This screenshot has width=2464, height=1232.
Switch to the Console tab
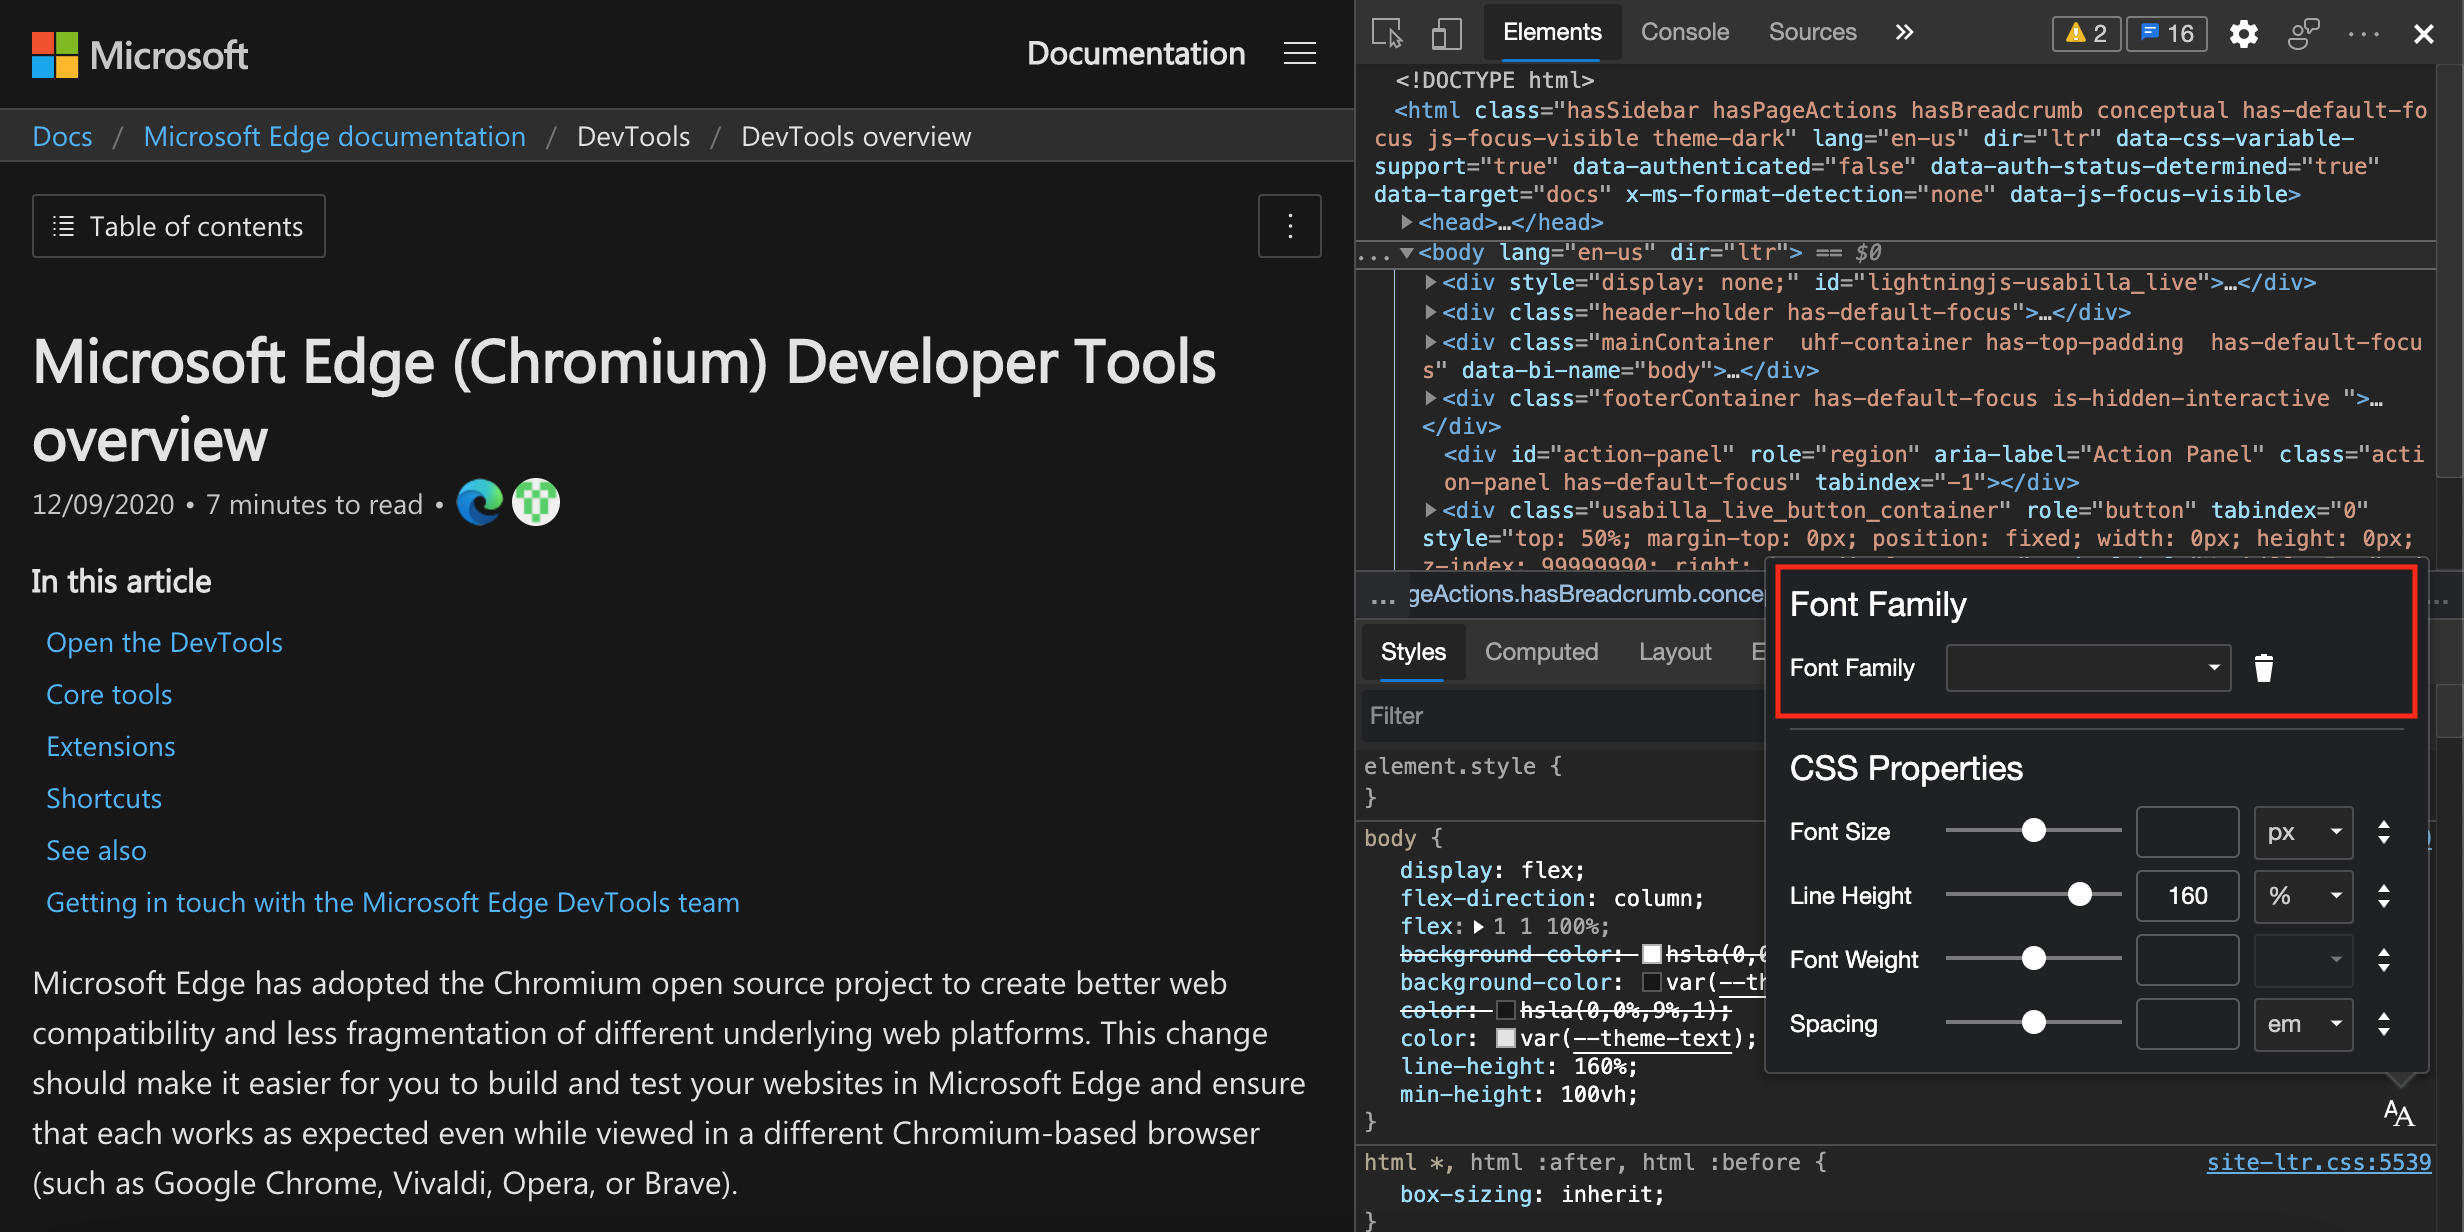1680,30
